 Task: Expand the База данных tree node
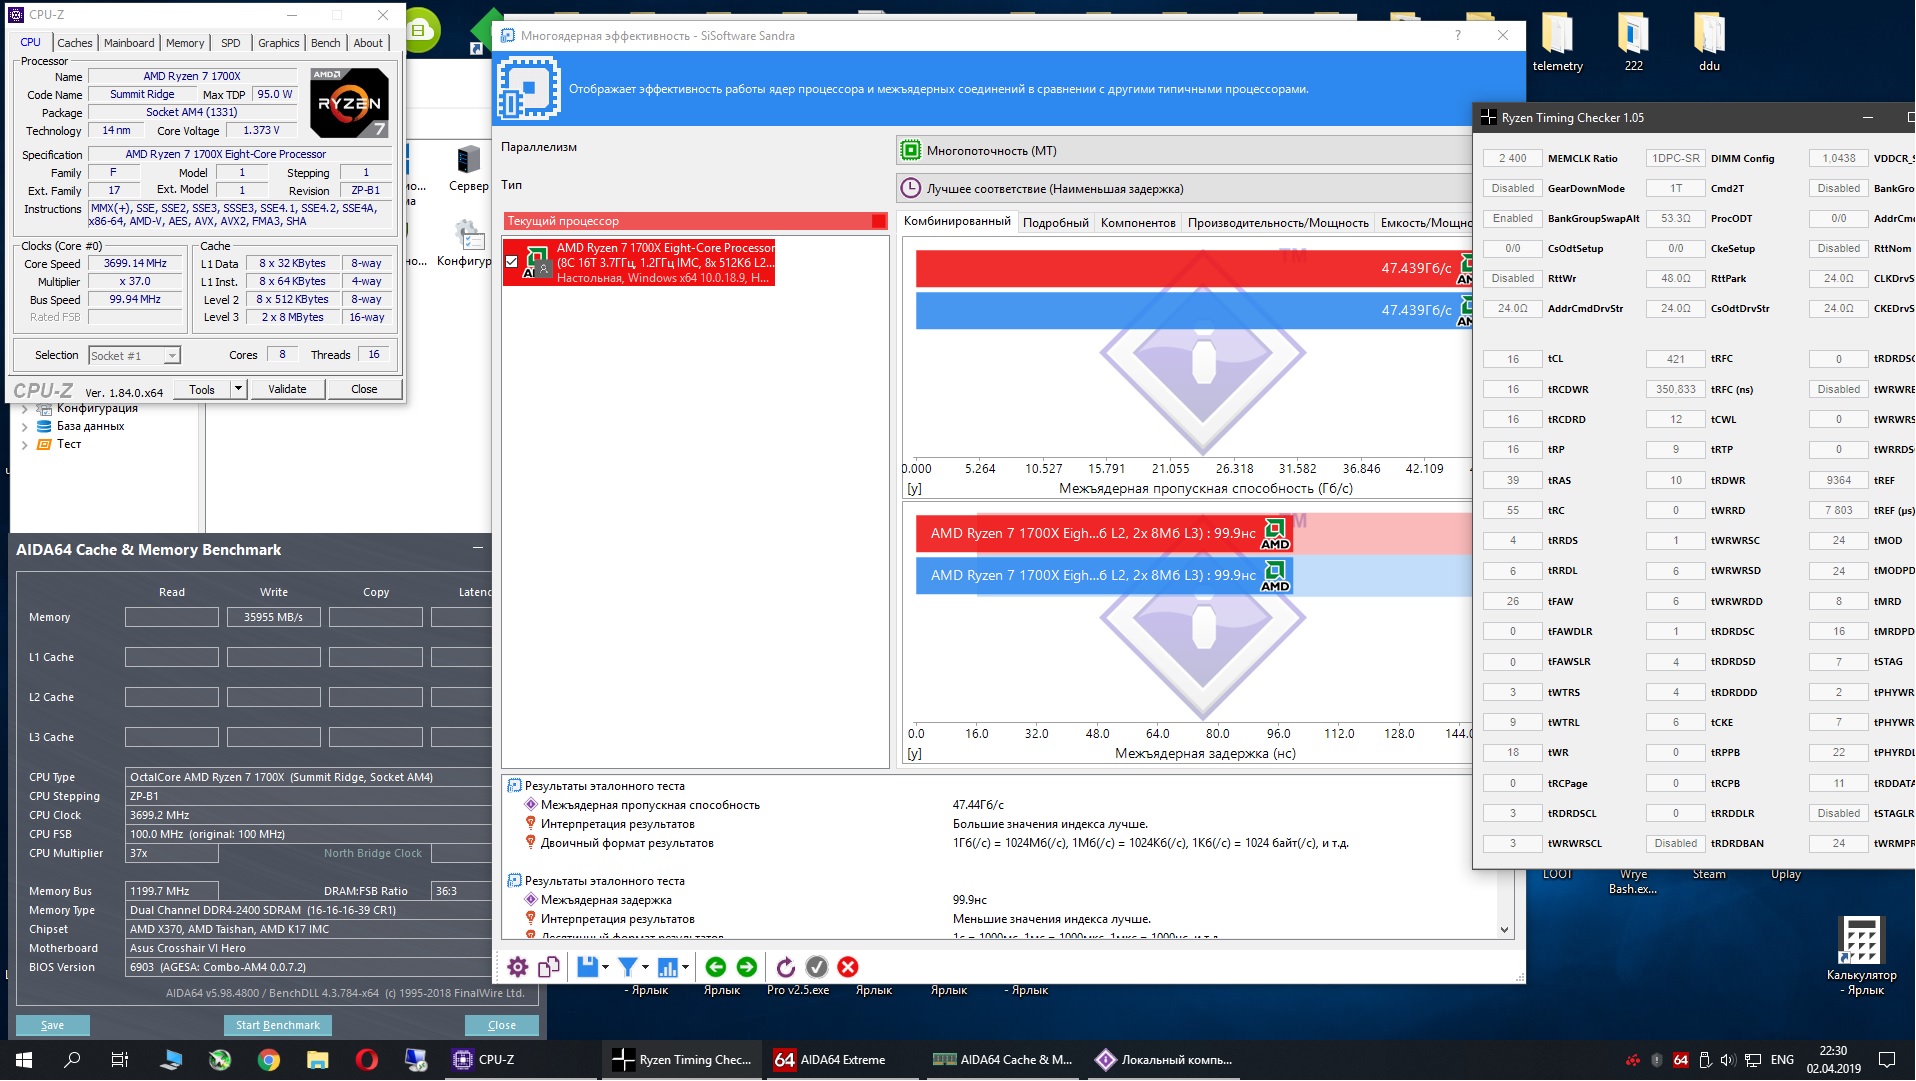pyautogui.click(x=25, y=426)
